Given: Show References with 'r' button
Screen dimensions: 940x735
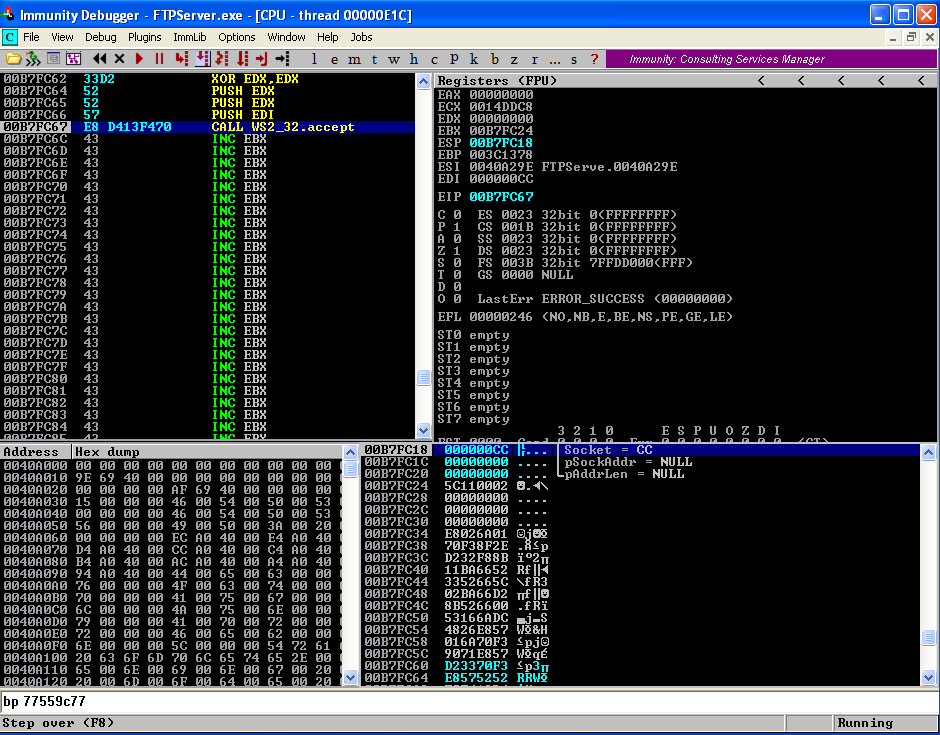Looking at the screenshot, I should (534, 59).
